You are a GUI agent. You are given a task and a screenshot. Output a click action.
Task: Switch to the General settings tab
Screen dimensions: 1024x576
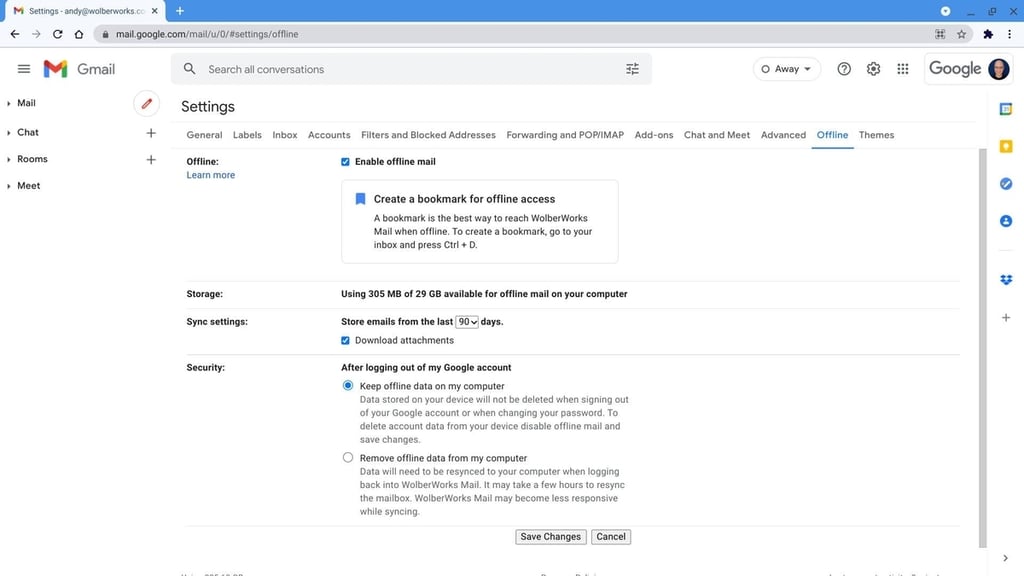click(x=204, y=135)
